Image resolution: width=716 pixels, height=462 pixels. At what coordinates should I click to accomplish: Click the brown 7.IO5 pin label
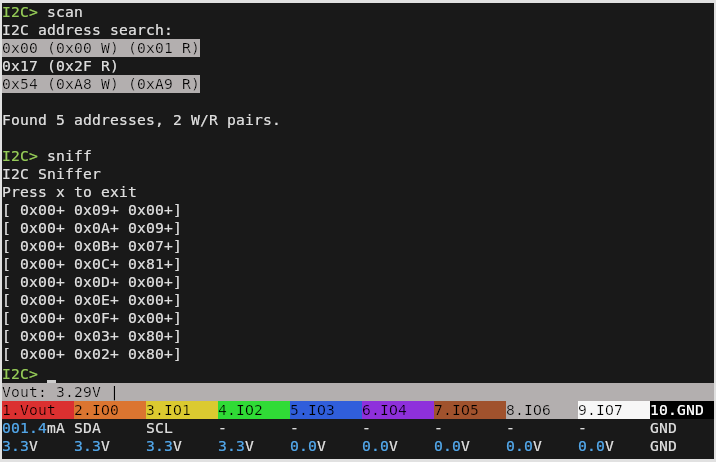(469, 410)
